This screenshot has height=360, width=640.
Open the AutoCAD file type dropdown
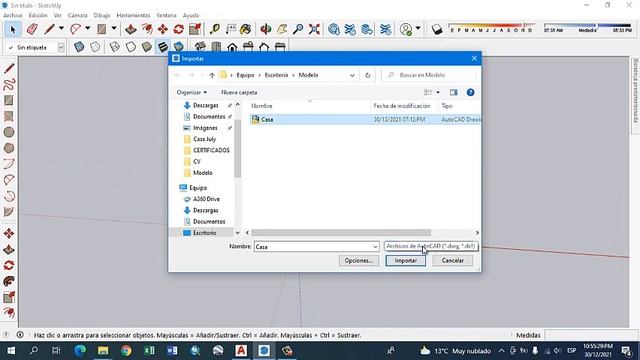click(x=431, y=246)
